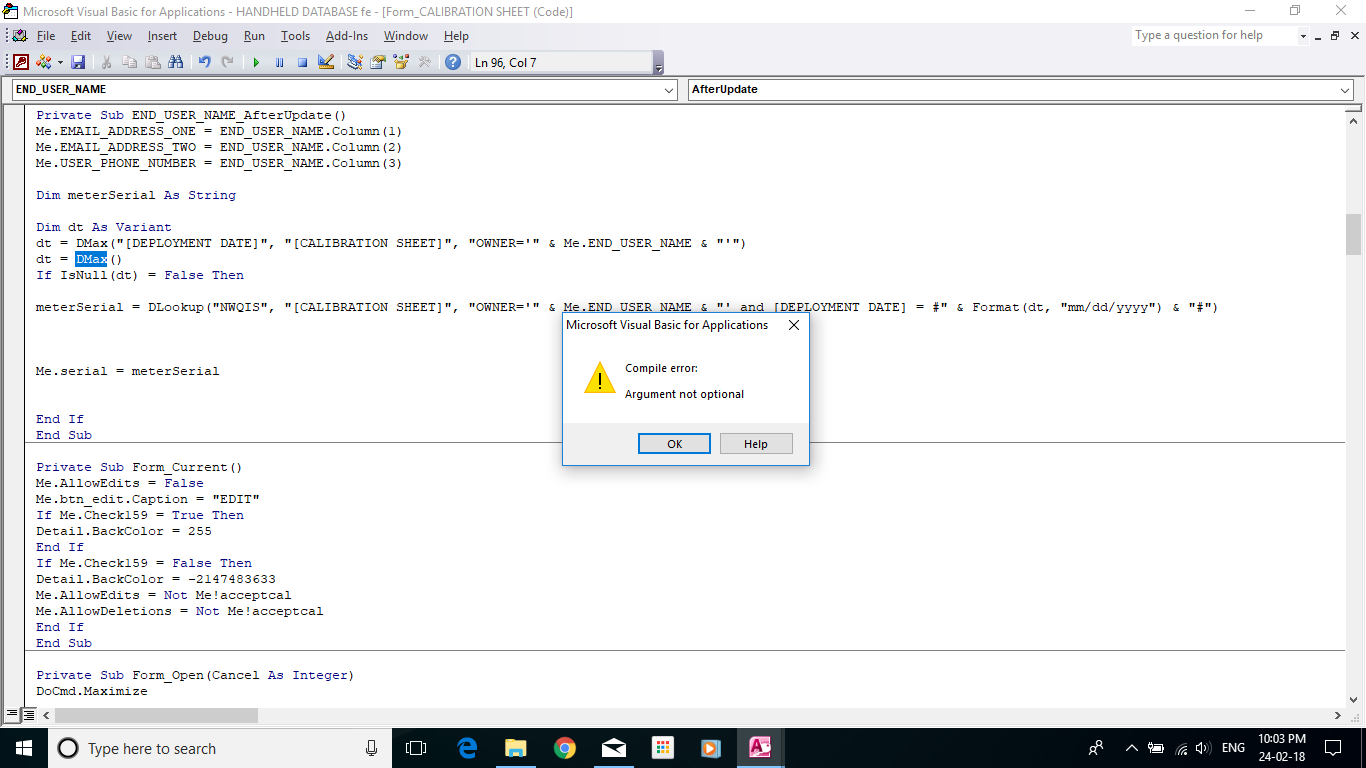1366x768 pixels.
Task: Click the Paste clipboard icon
Action: point(152,62)
